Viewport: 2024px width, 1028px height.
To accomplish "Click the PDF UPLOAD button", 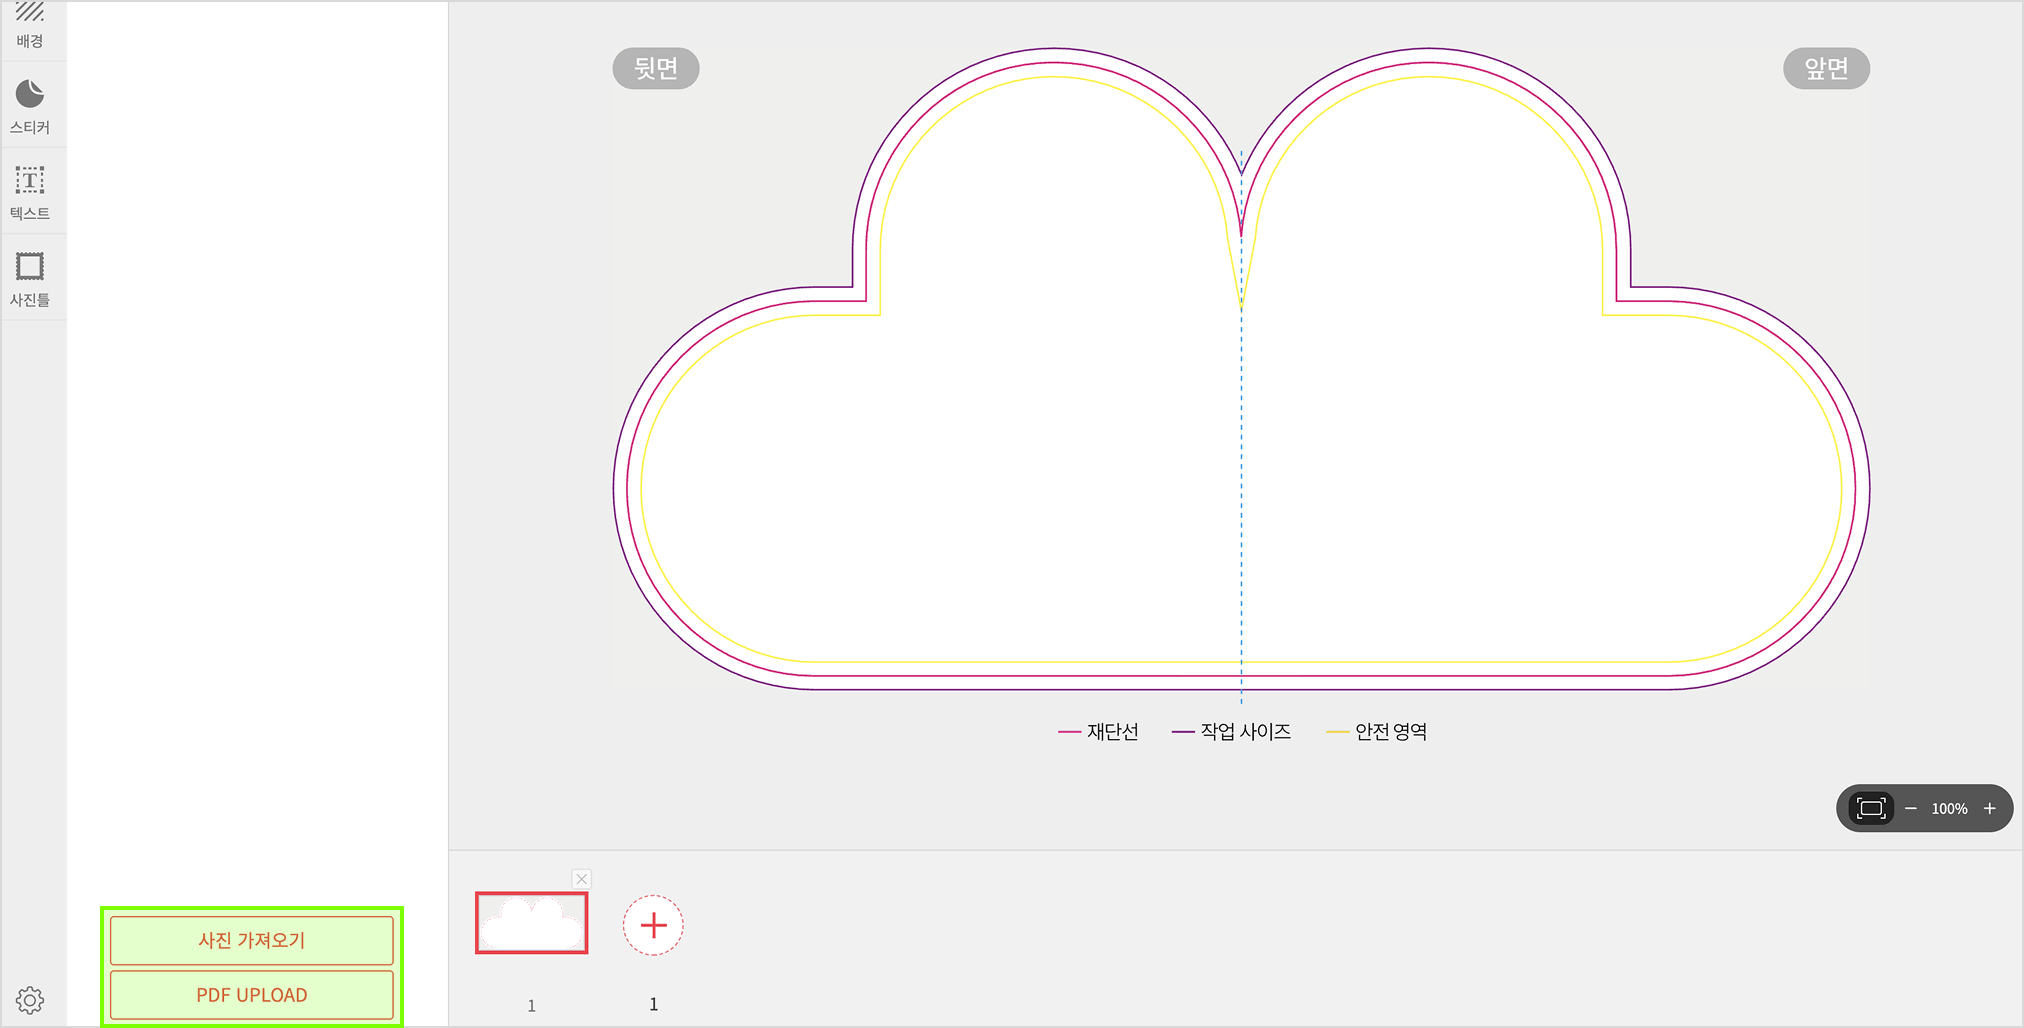I will 252,995.
